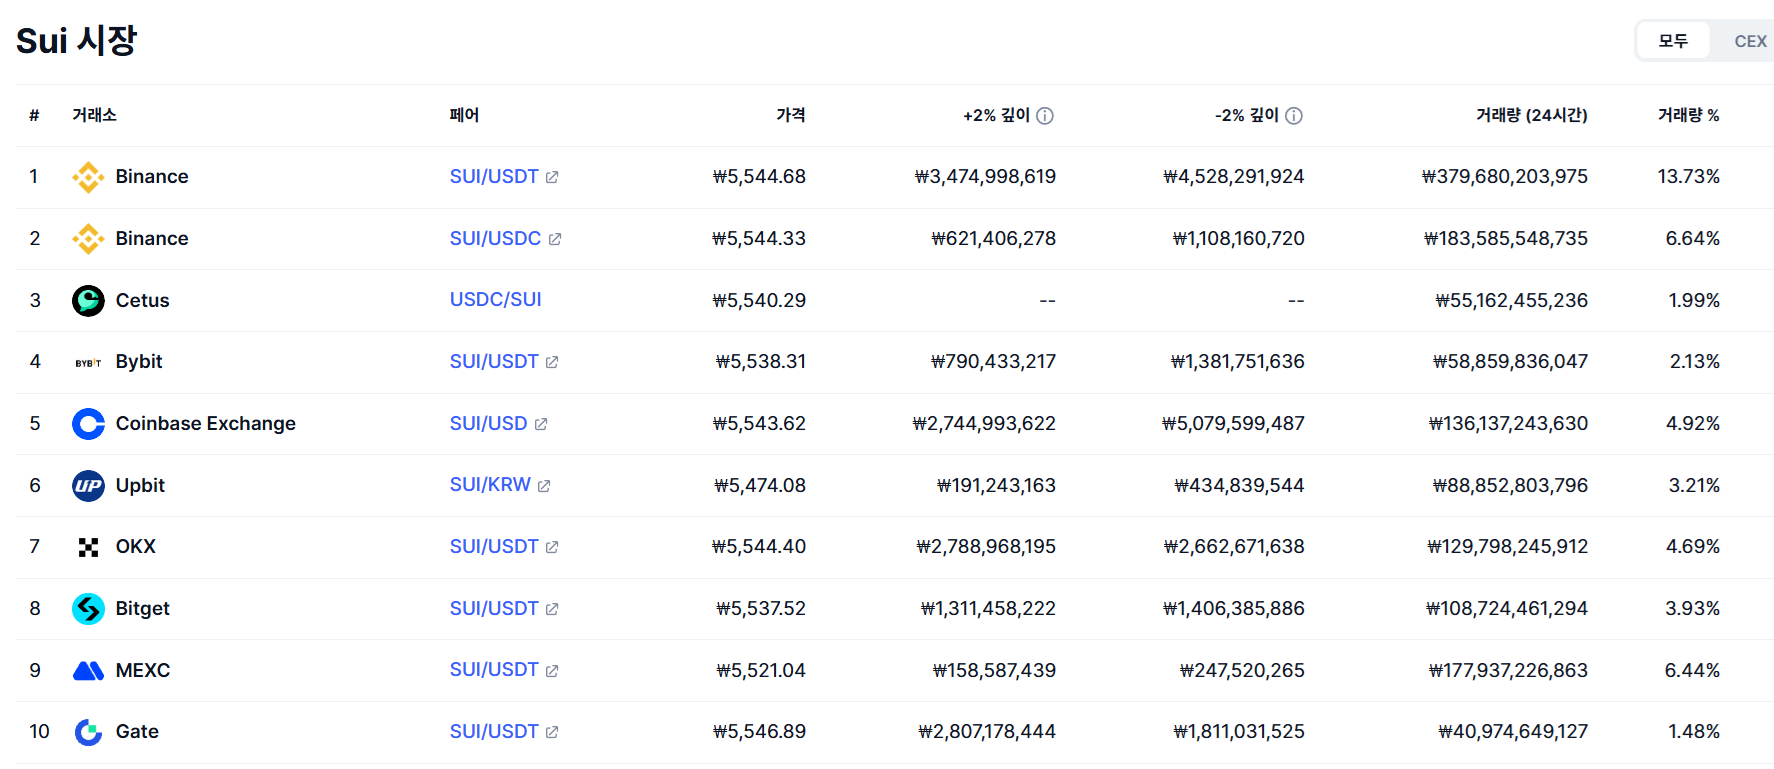Open external link icon for OKX SUI/USDT
The width and height of the screenshot is (1774, 769).
click(x=552, y=547)
